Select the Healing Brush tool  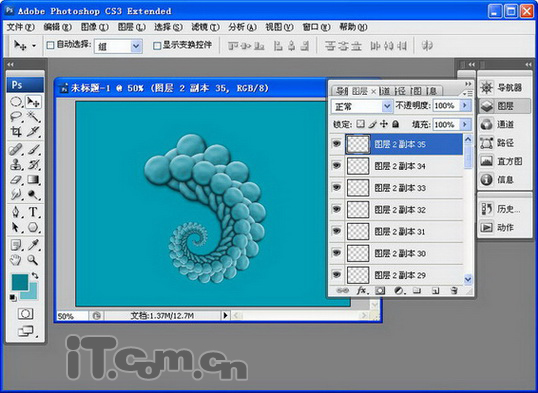pyautogui.click(x=16, y=150)
